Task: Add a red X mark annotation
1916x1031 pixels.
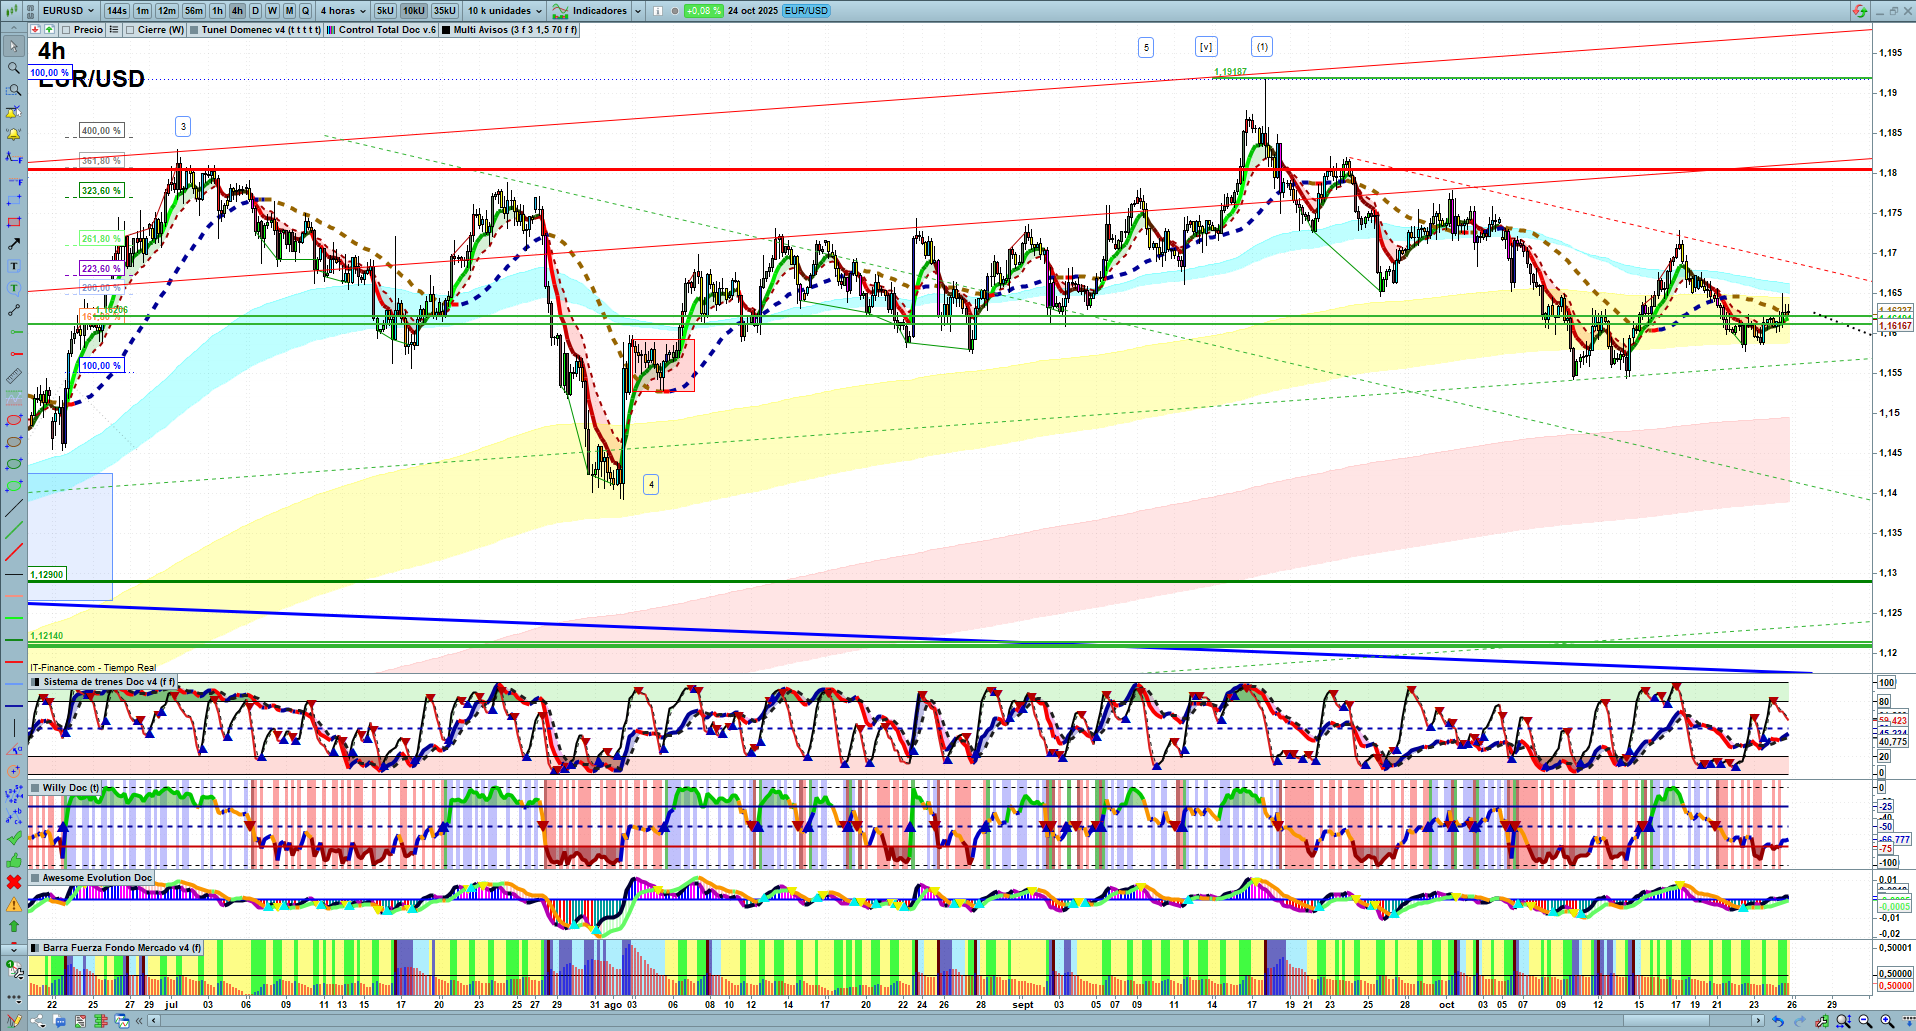Action: point(14,882)
